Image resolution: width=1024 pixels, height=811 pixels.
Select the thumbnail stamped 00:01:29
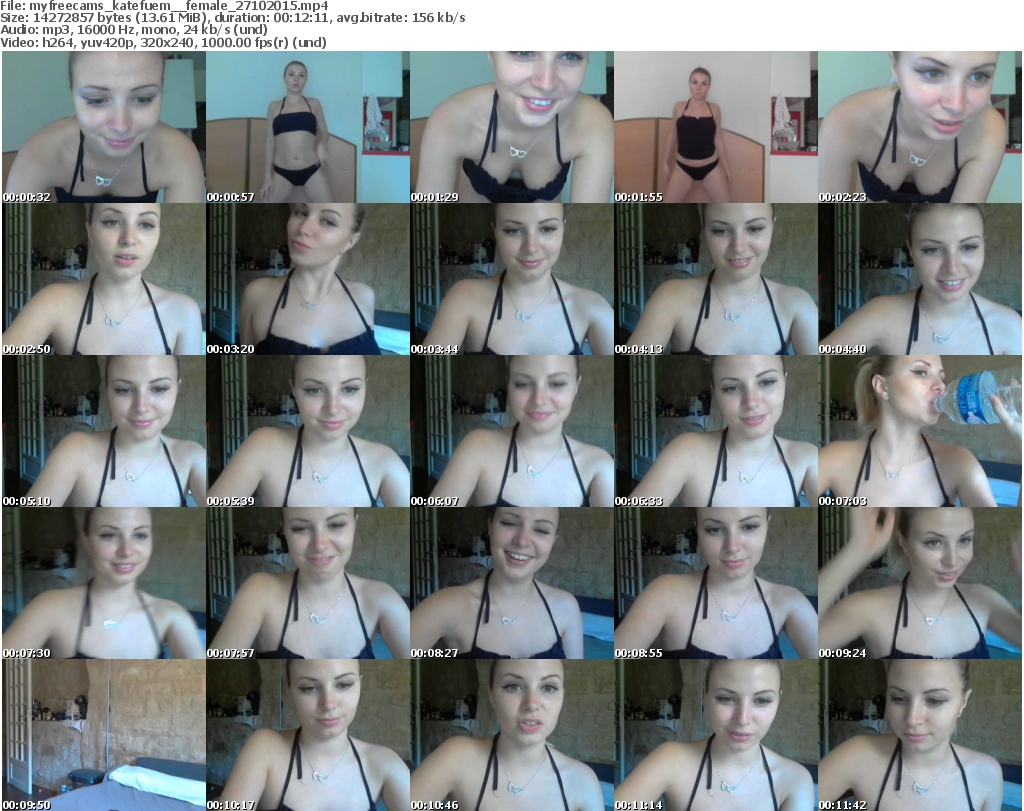pyautogui.click(x=512, y=127)
